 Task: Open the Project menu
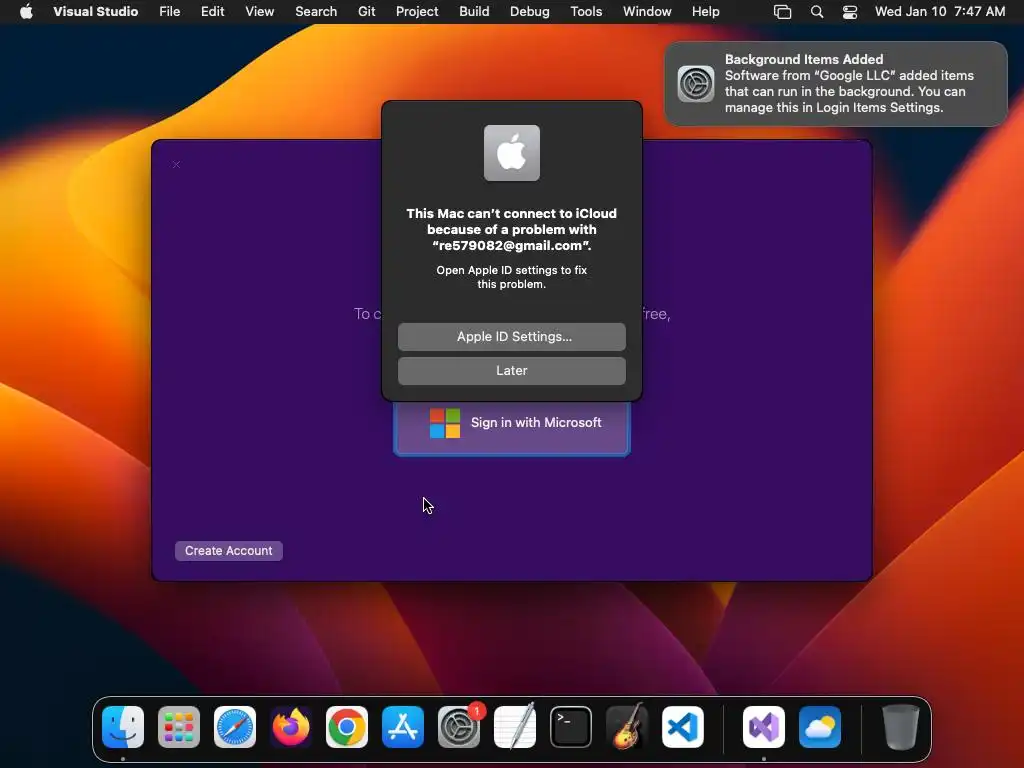pos(417,11)
